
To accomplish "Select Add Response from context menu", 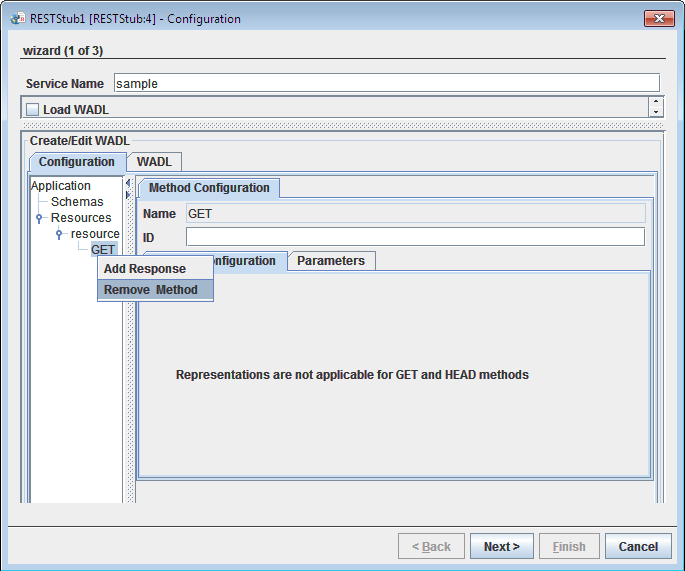I will pyautogui.click(x=145, y=269).
